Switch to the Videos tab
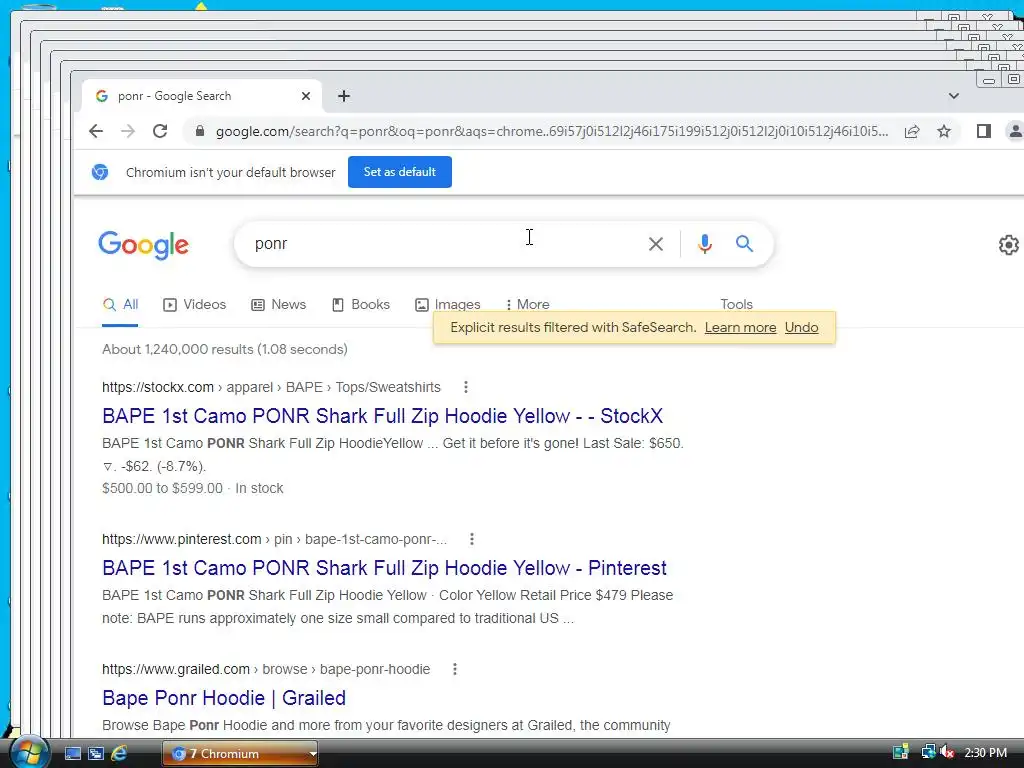 tap(195, 304)
